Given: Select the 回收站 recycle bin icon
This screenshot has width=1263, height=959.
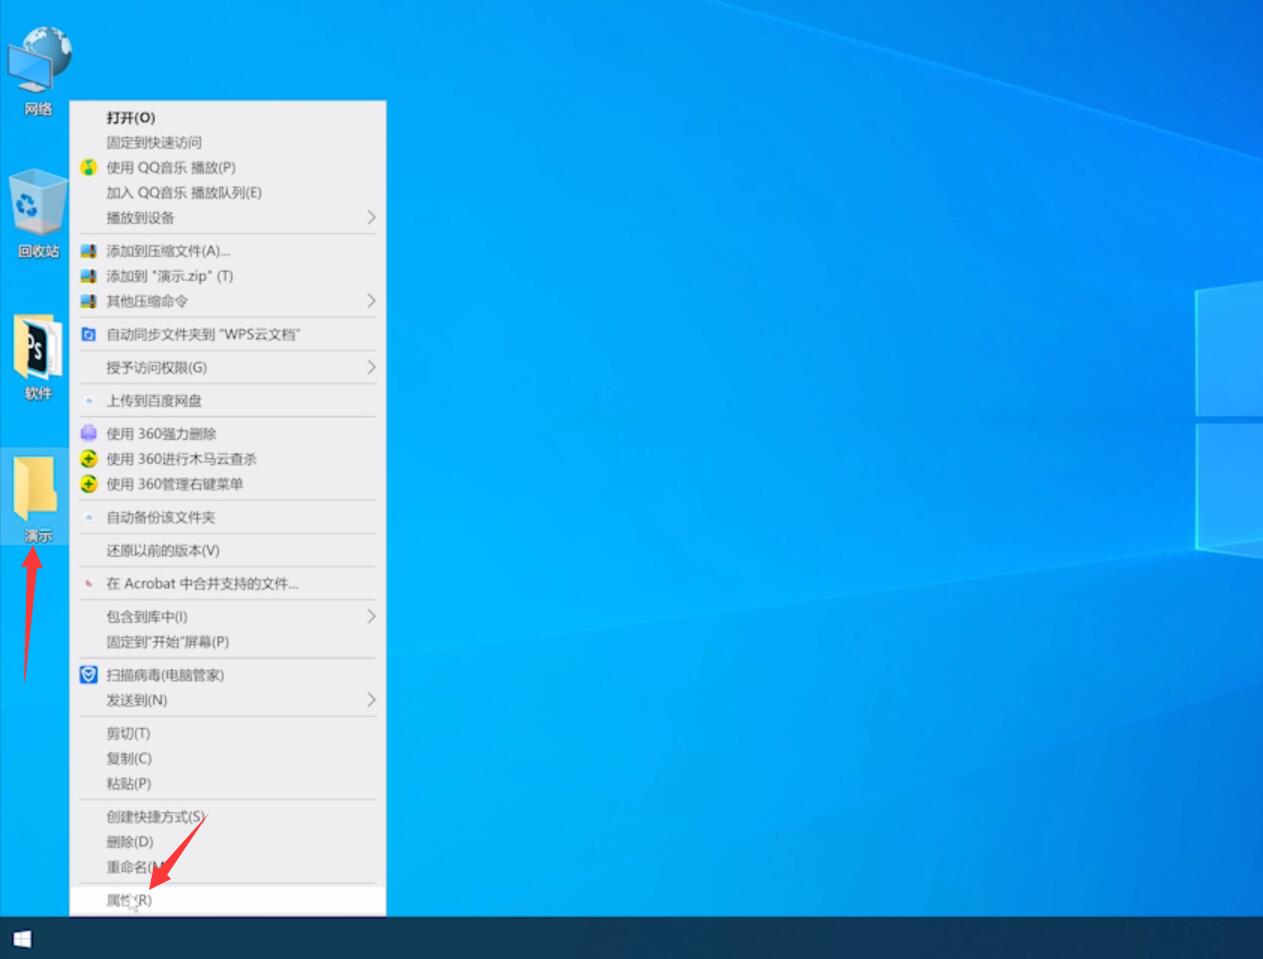Looking at the screenshot, I should [38, 215].
